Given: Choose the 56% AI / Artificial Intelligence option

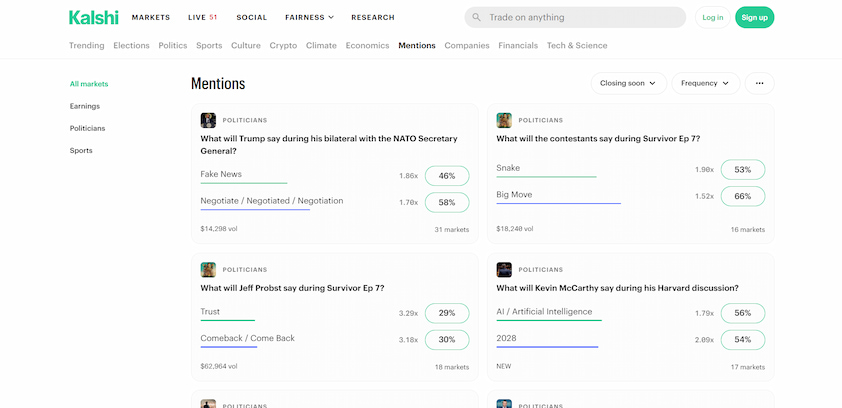Looking at the screenshot, I should coord(743,313).
